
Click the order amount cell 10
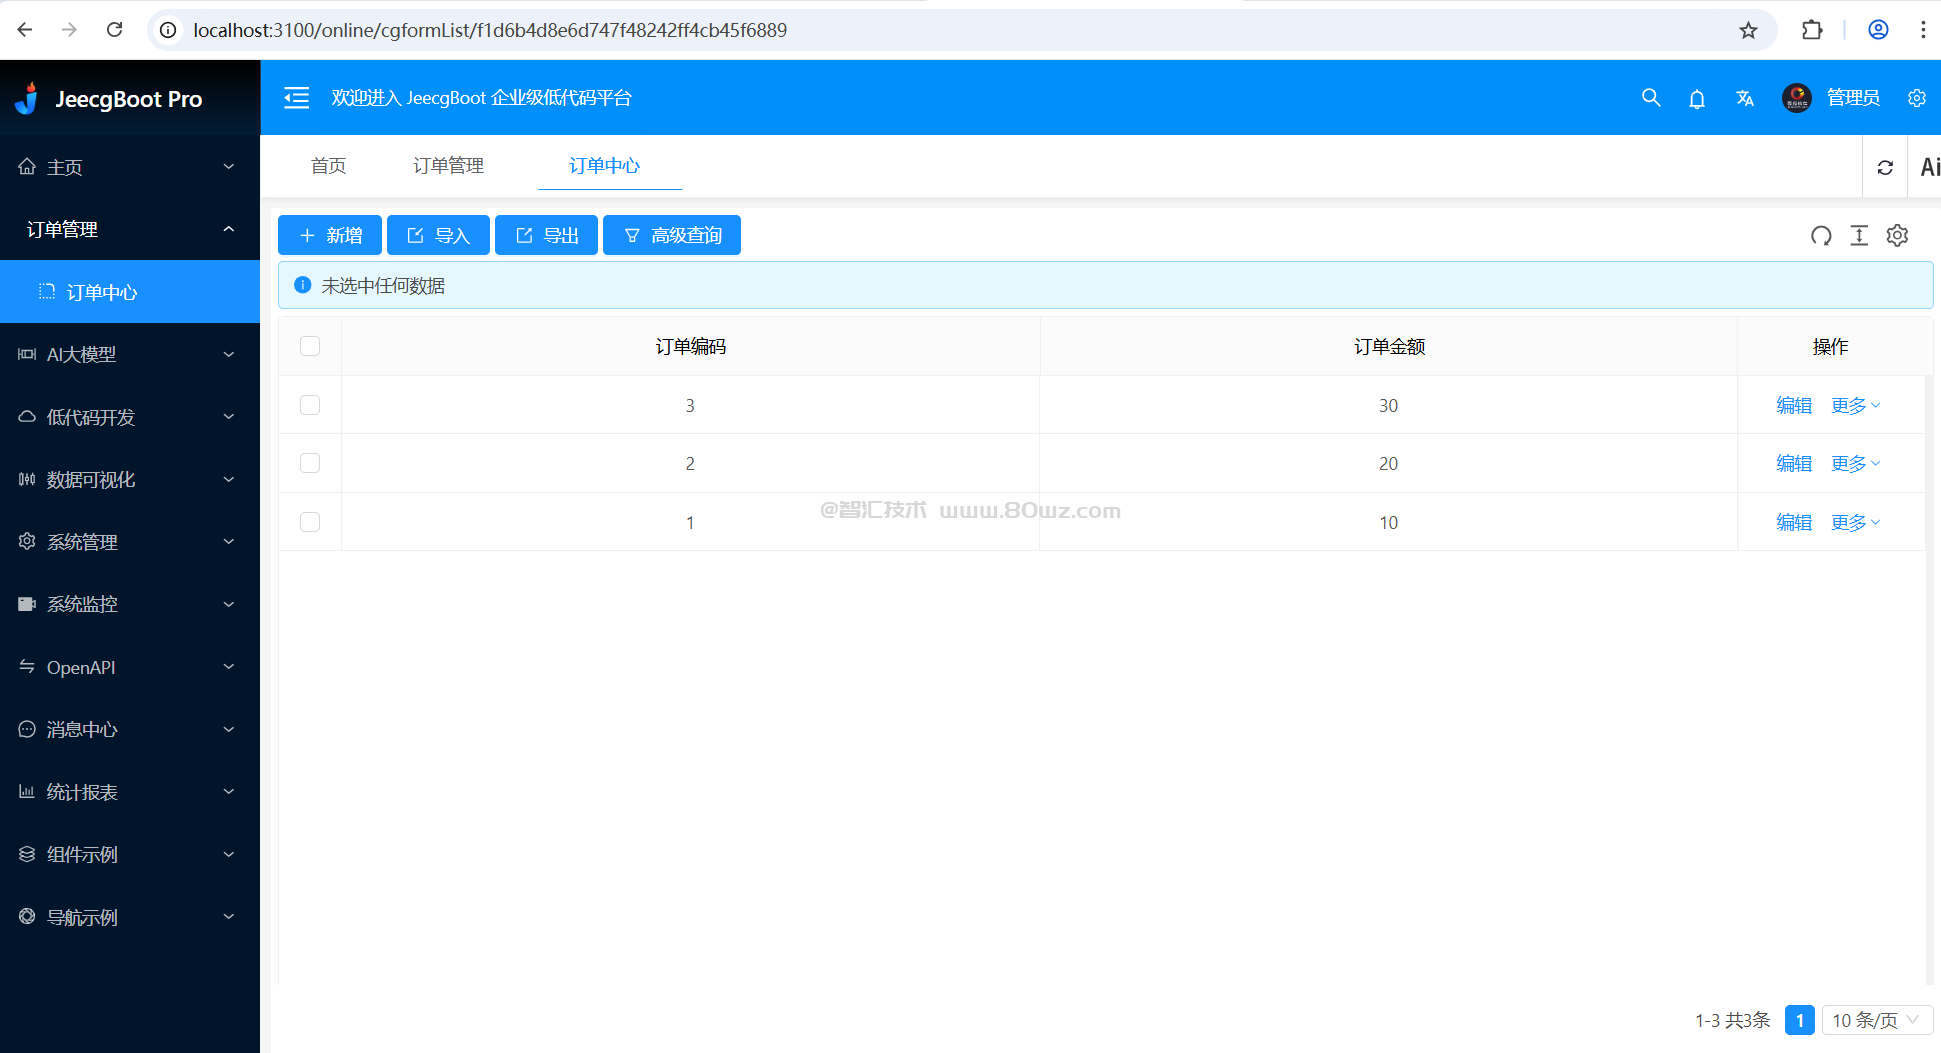click(x=1388, y=522)
